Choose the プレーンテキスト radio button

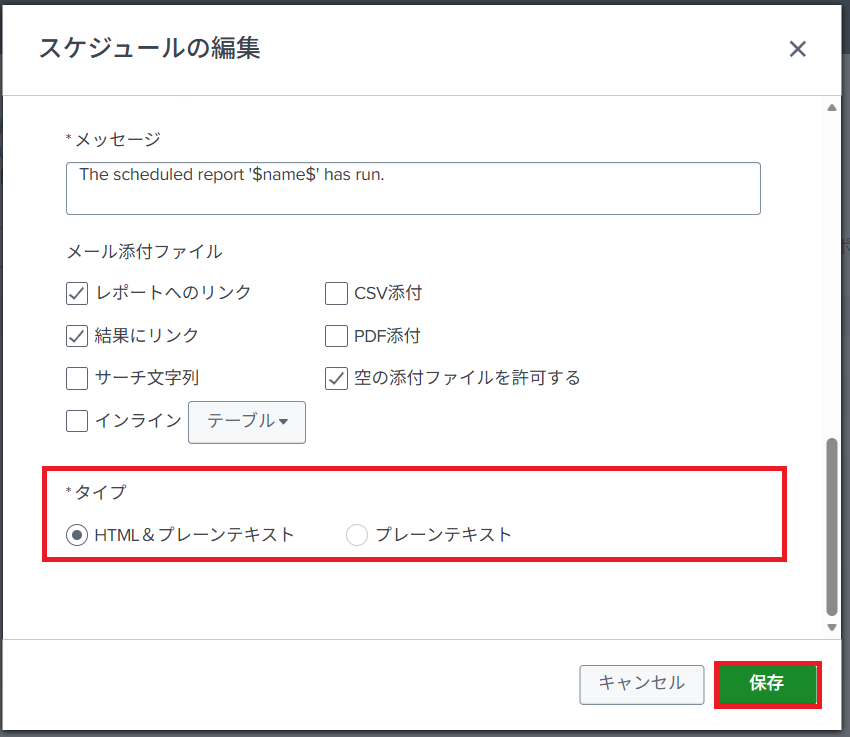point(357,535)
